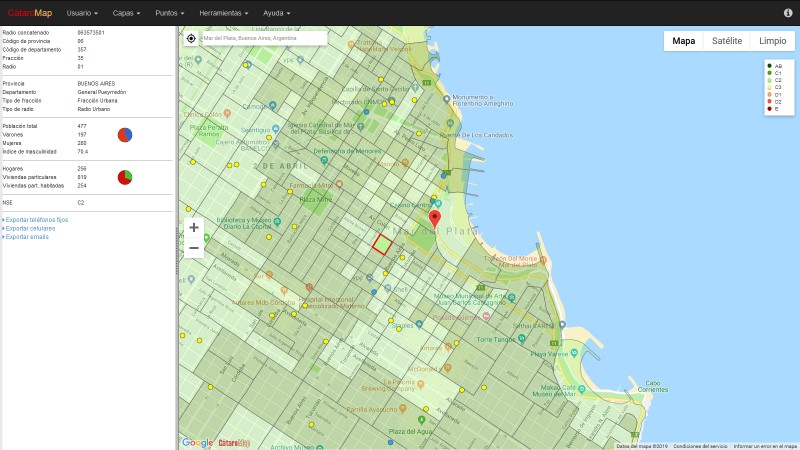
Task: Select the red highlighted census block
Action: pos(382,244)
